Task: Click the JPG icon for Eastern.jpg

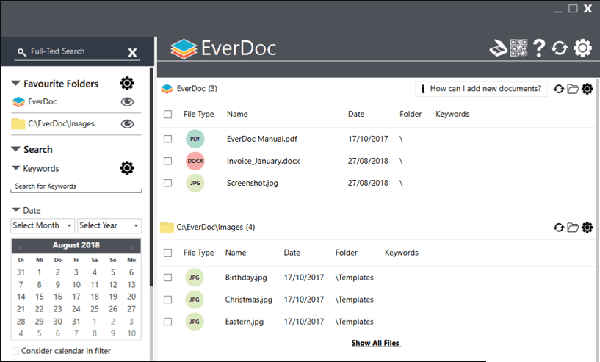Action: (x=194, y=321)
